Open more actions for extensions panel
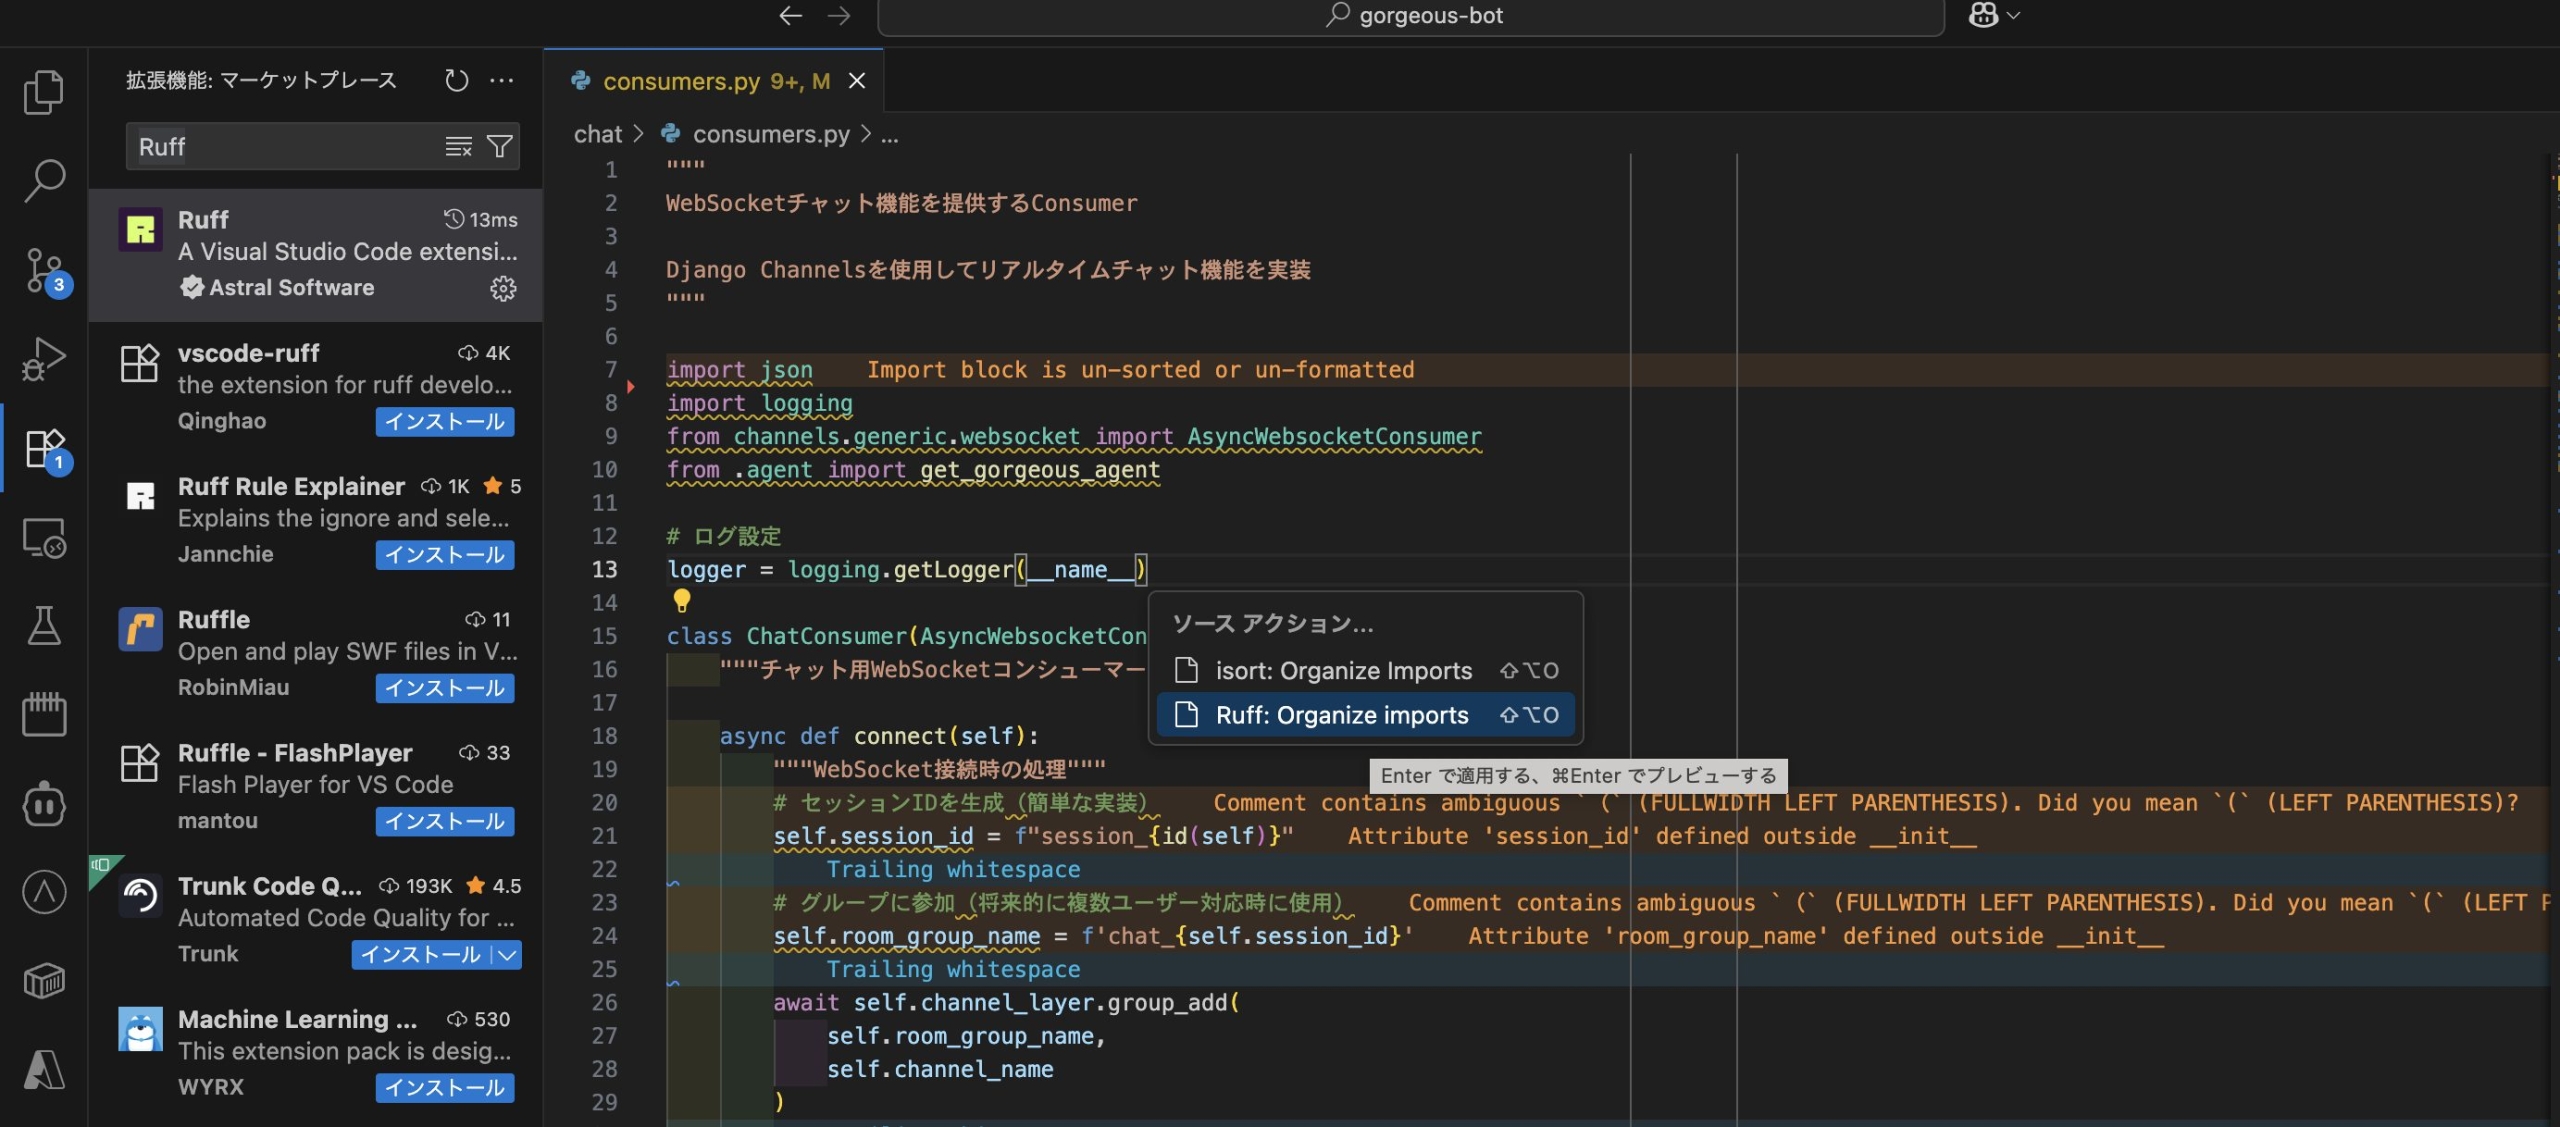The height and width of the screenshot is (1127, 2560). 502,80
